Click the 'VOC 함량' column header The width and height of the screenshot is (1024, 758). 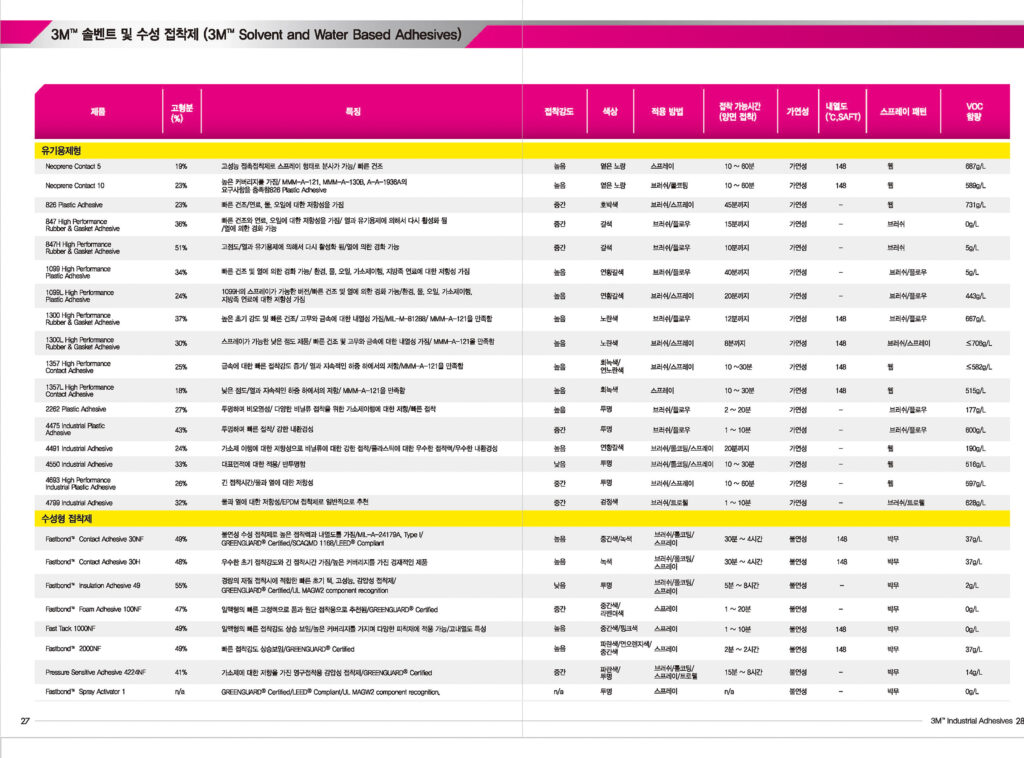pyautogui.click(x=974, y=112)
